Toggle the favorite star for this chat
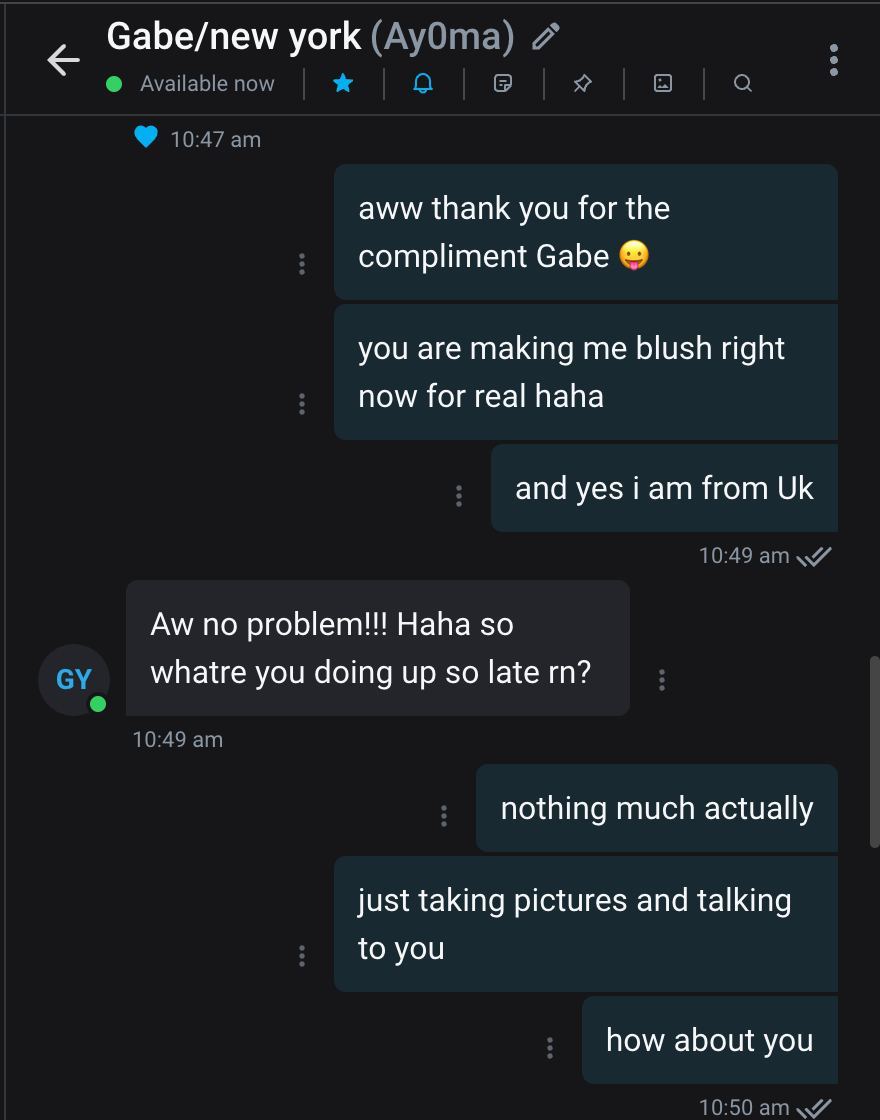Viewport: 880px width, 1120px height. coord(343,84)
